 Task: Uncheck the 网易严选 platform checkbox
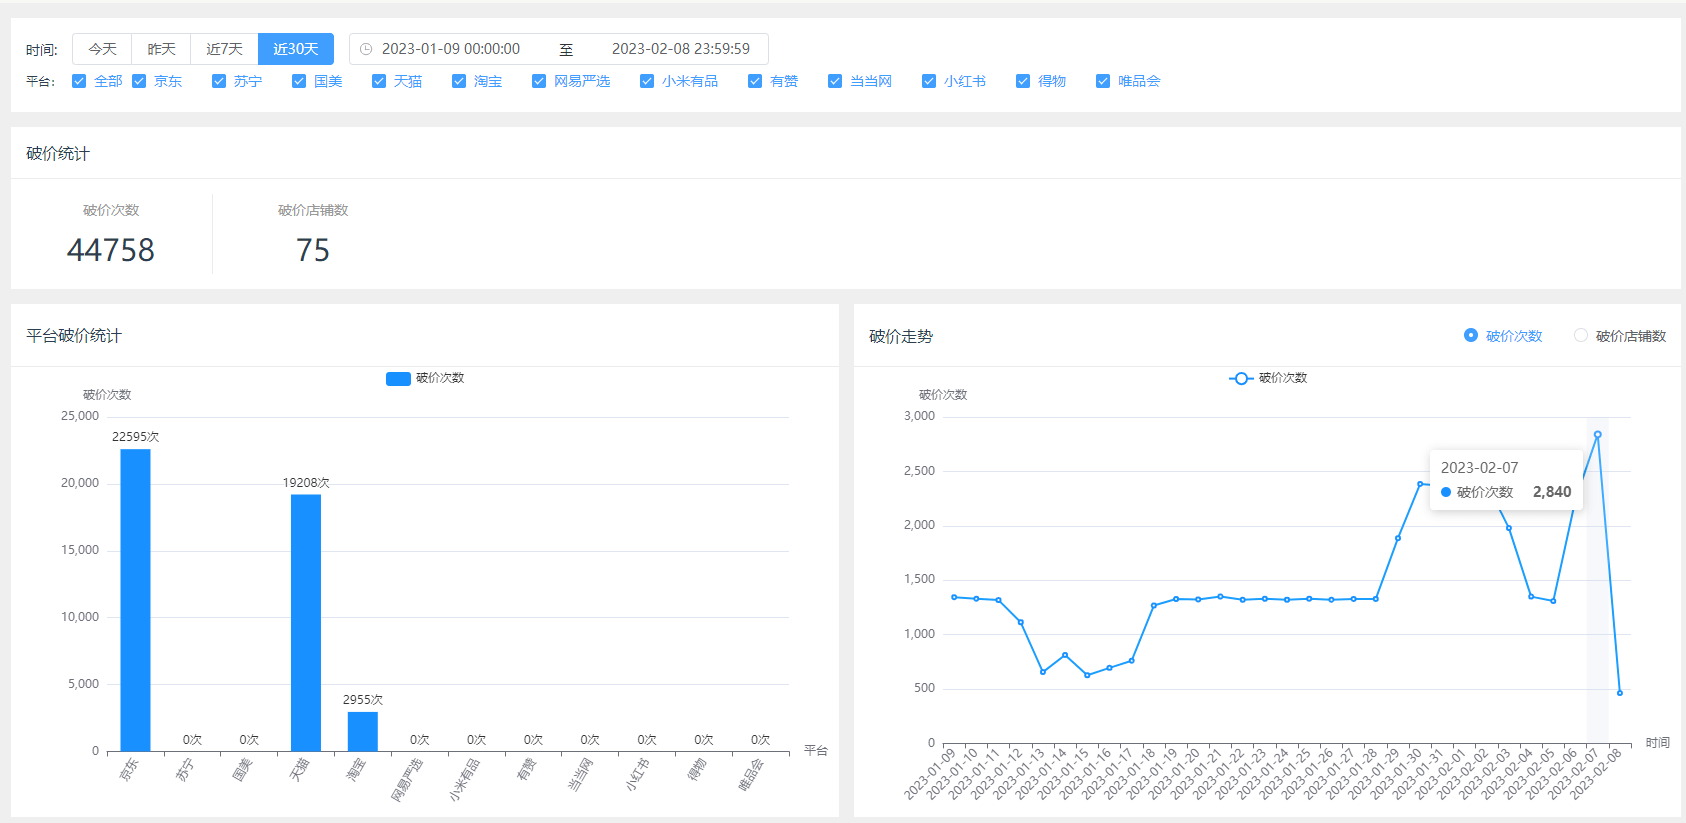[539, 81]
